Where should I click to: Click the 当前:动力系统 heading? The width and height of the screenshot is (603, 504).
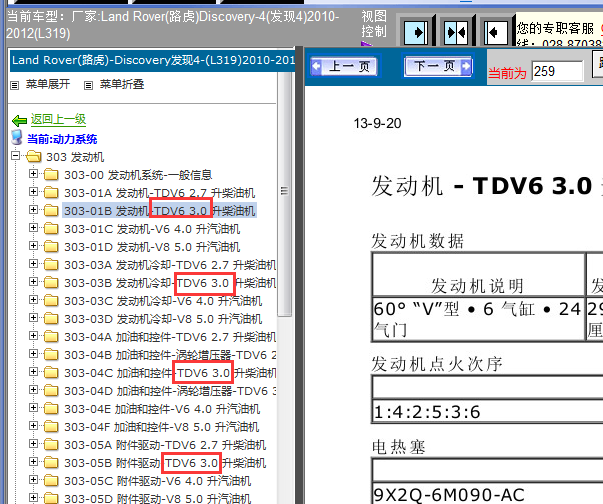click(62, 139)
